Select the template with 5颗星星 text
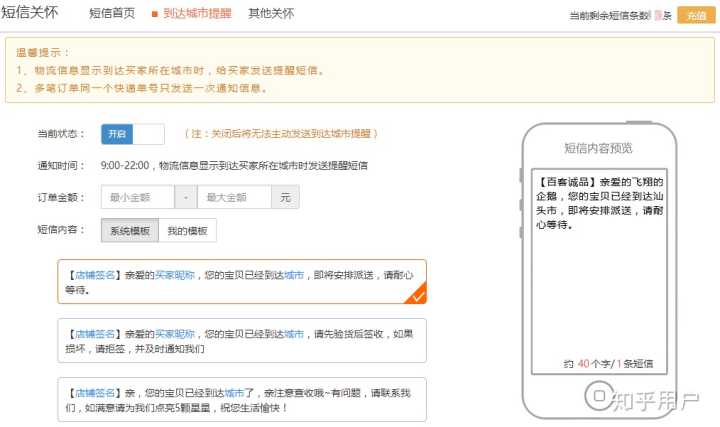720x427 pixels. (x=242, y=399)
